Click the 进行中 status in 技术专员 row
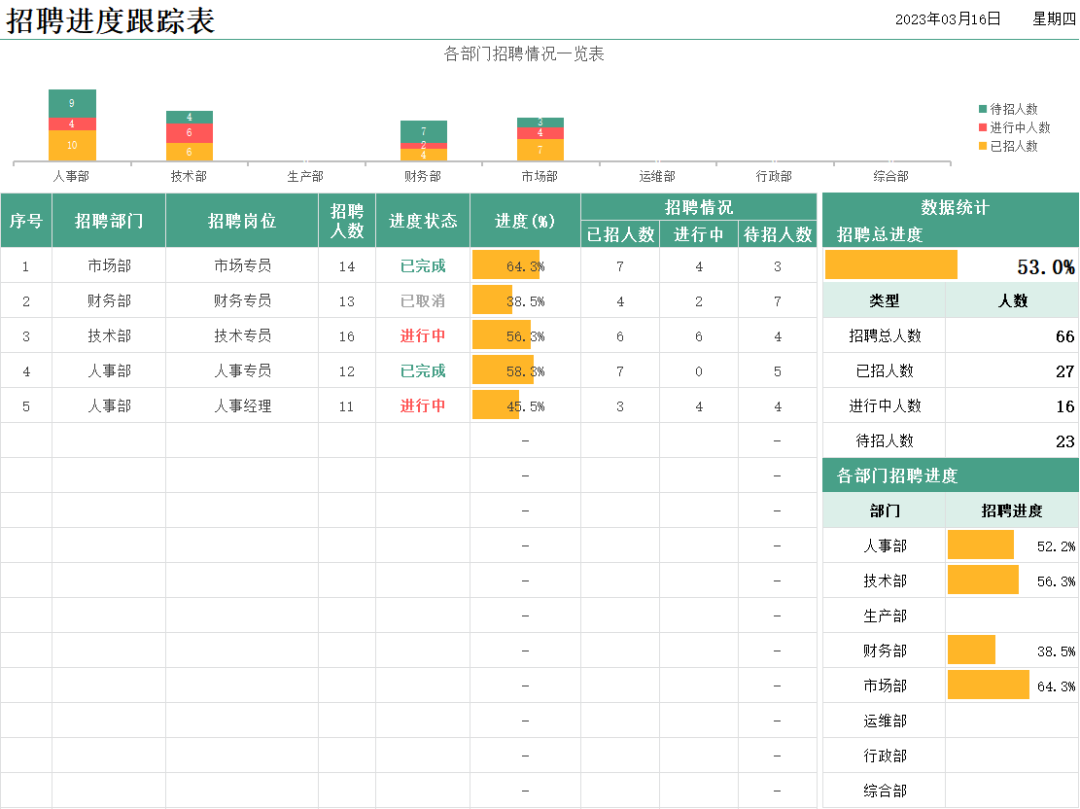Image resolution: width=1080 pixels, height=809 pixels. [x=423, y=335]
